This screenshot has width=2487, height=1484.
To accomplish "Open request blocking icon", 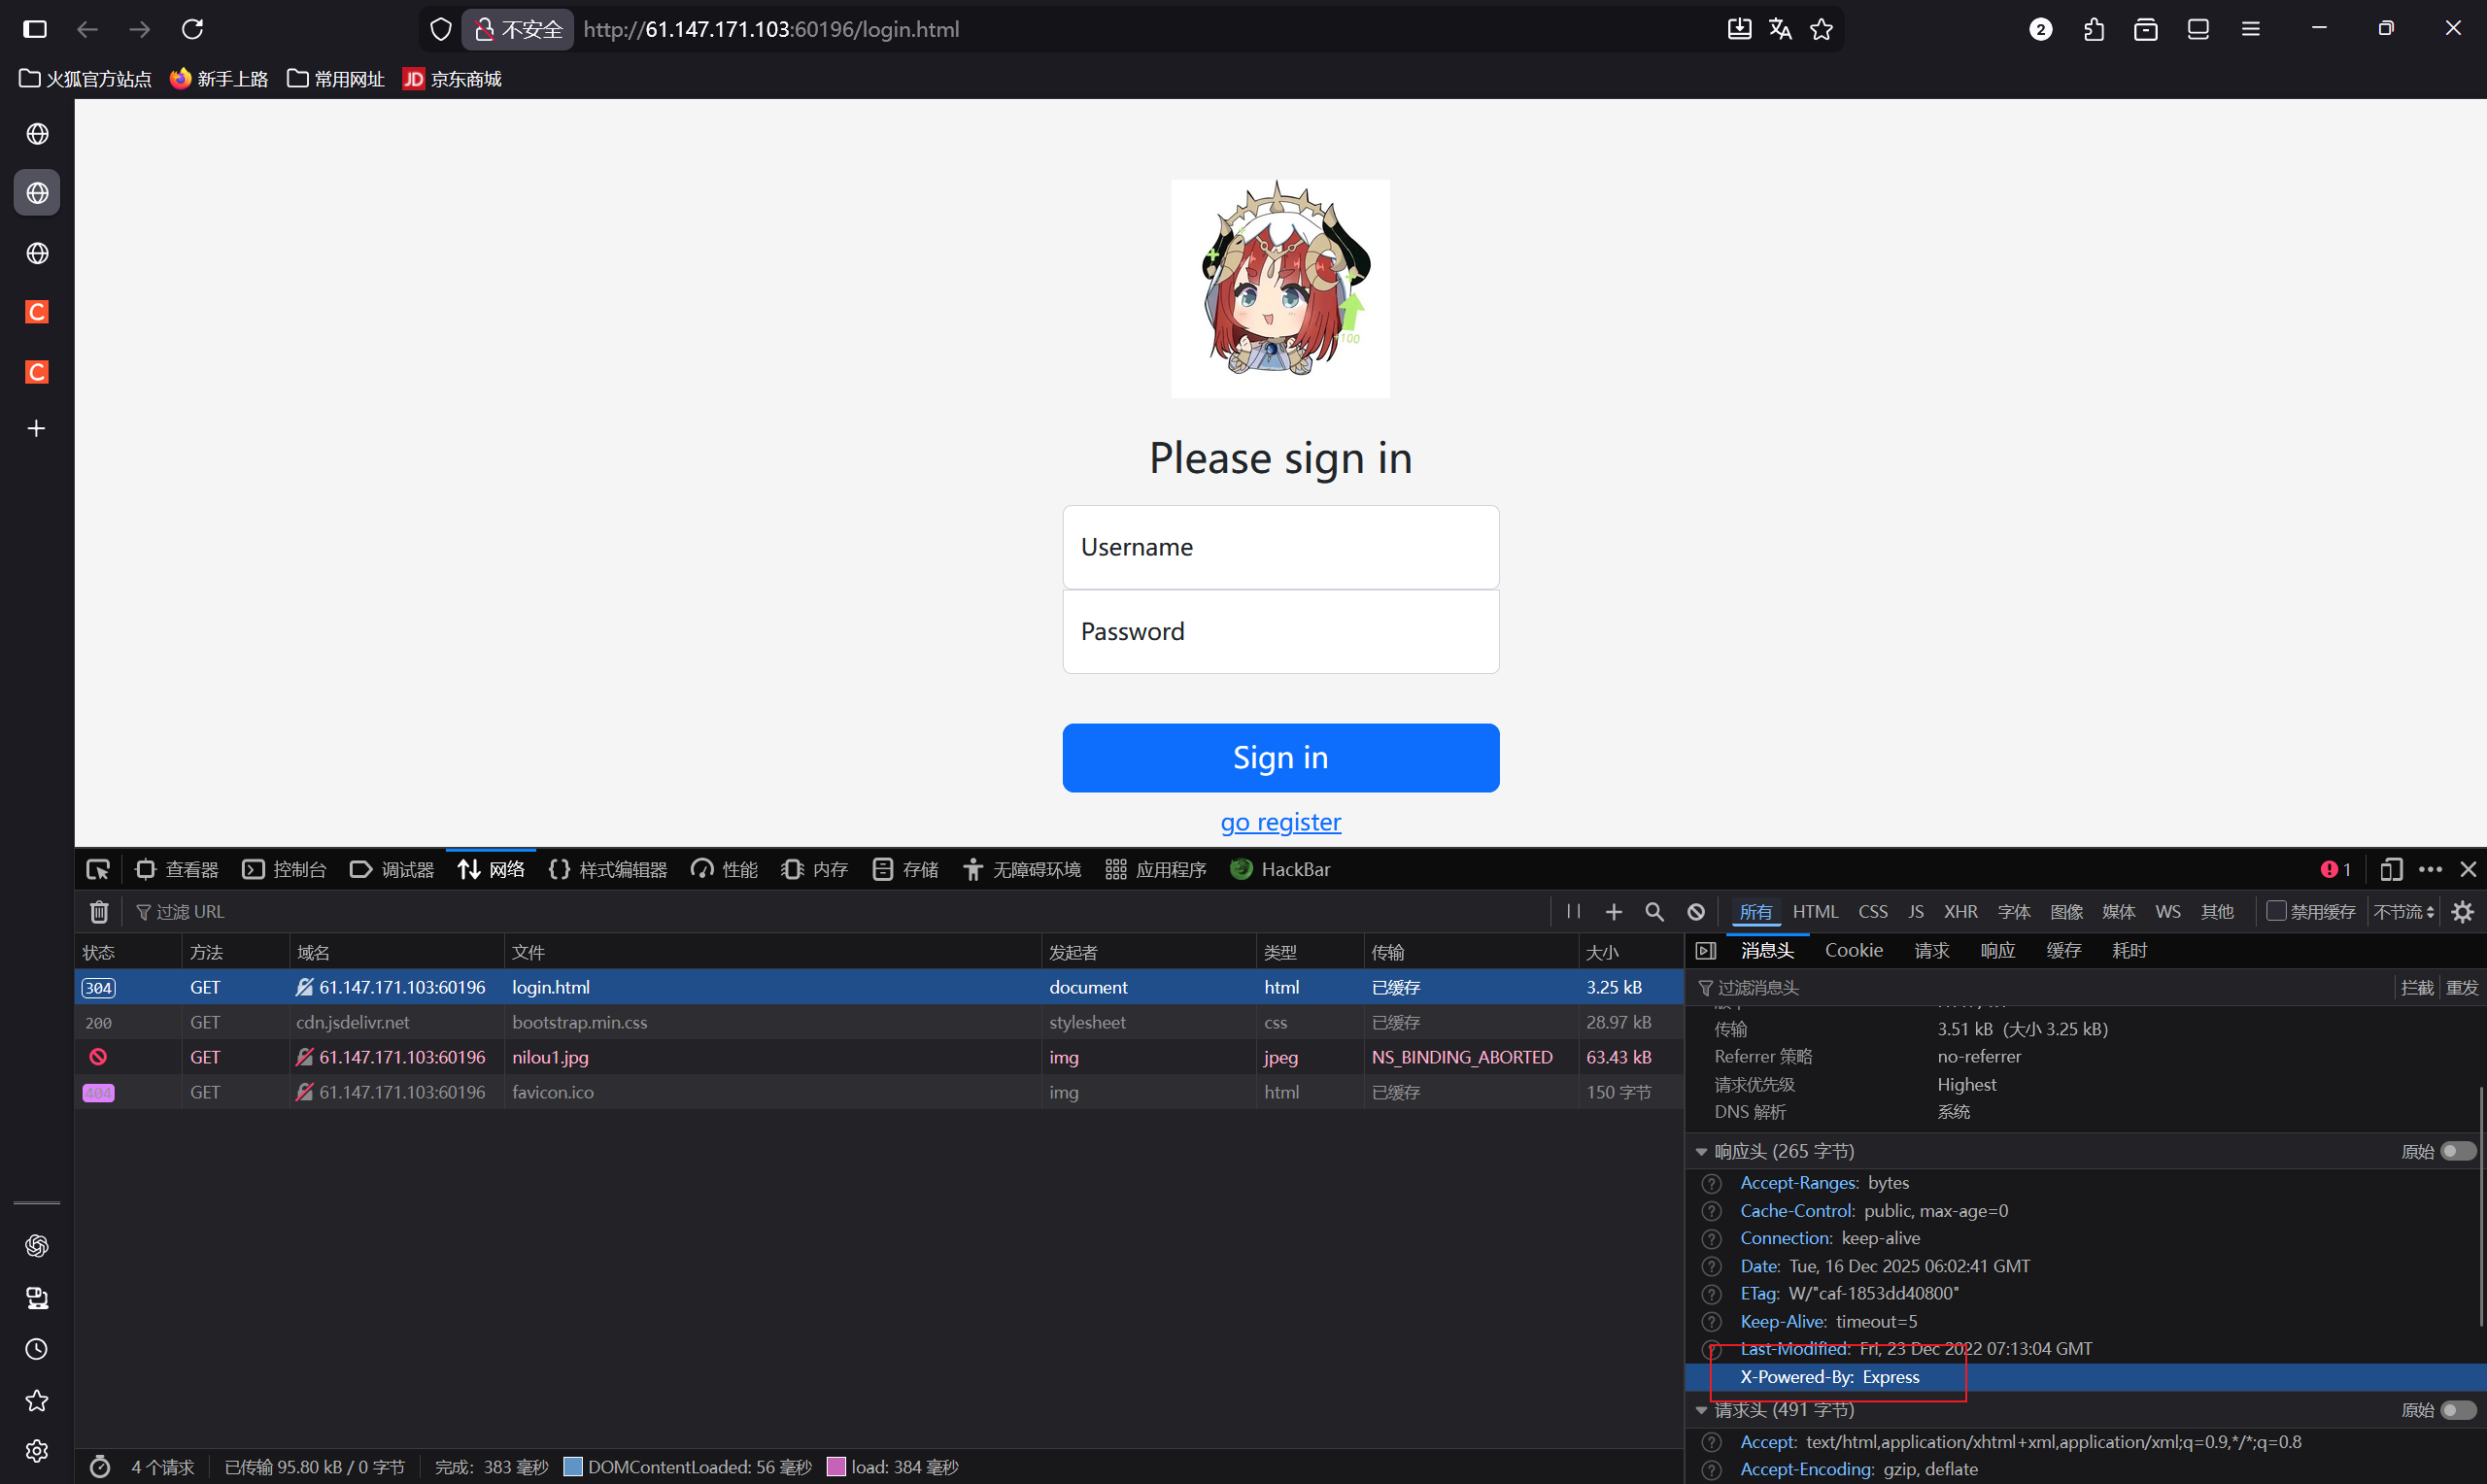I will 1696,911.
